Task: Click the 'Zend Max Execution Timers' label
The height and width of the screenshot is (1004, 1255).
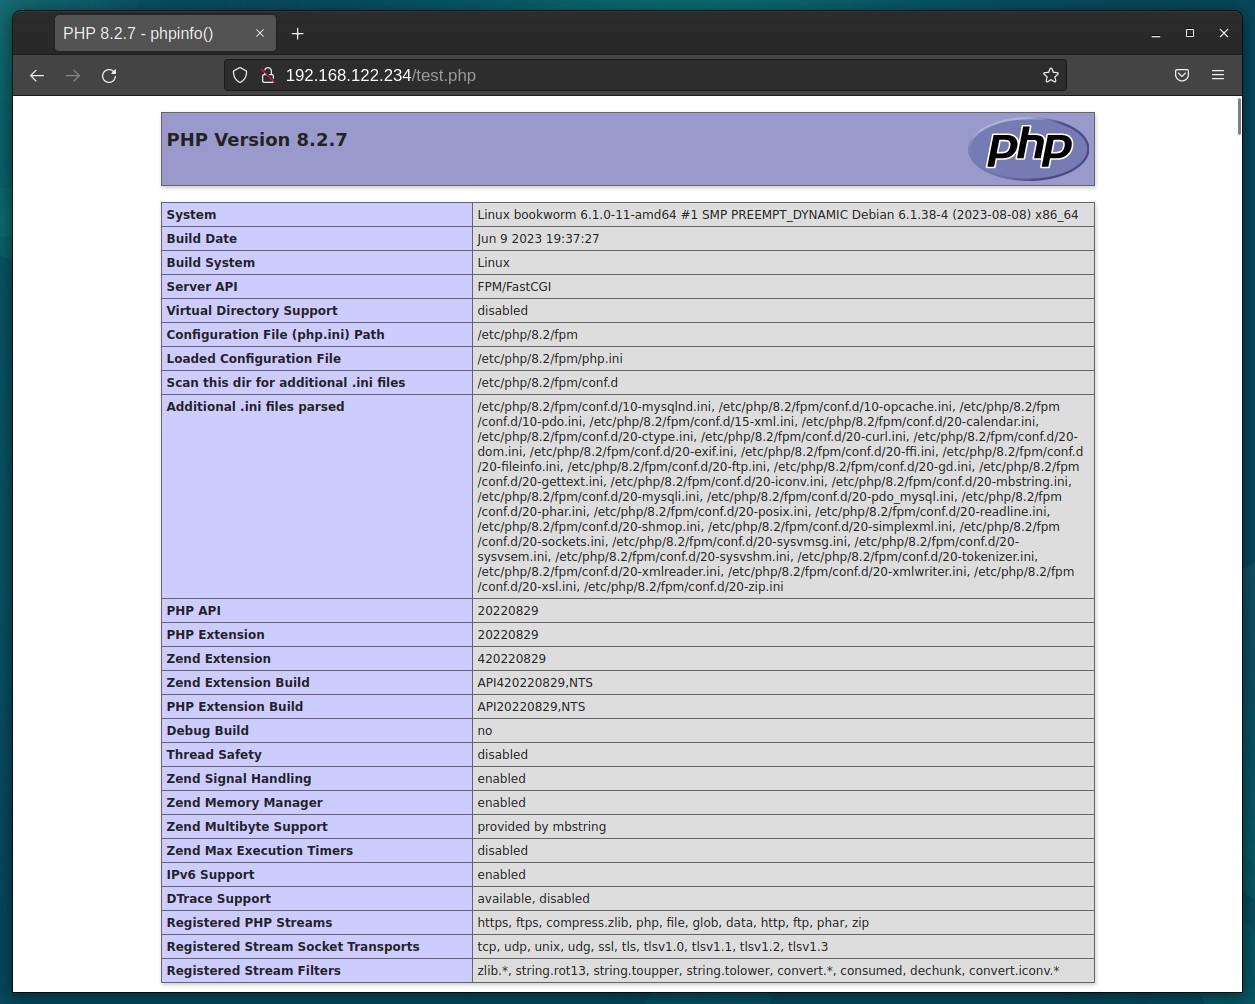Action: coord(260,851)
